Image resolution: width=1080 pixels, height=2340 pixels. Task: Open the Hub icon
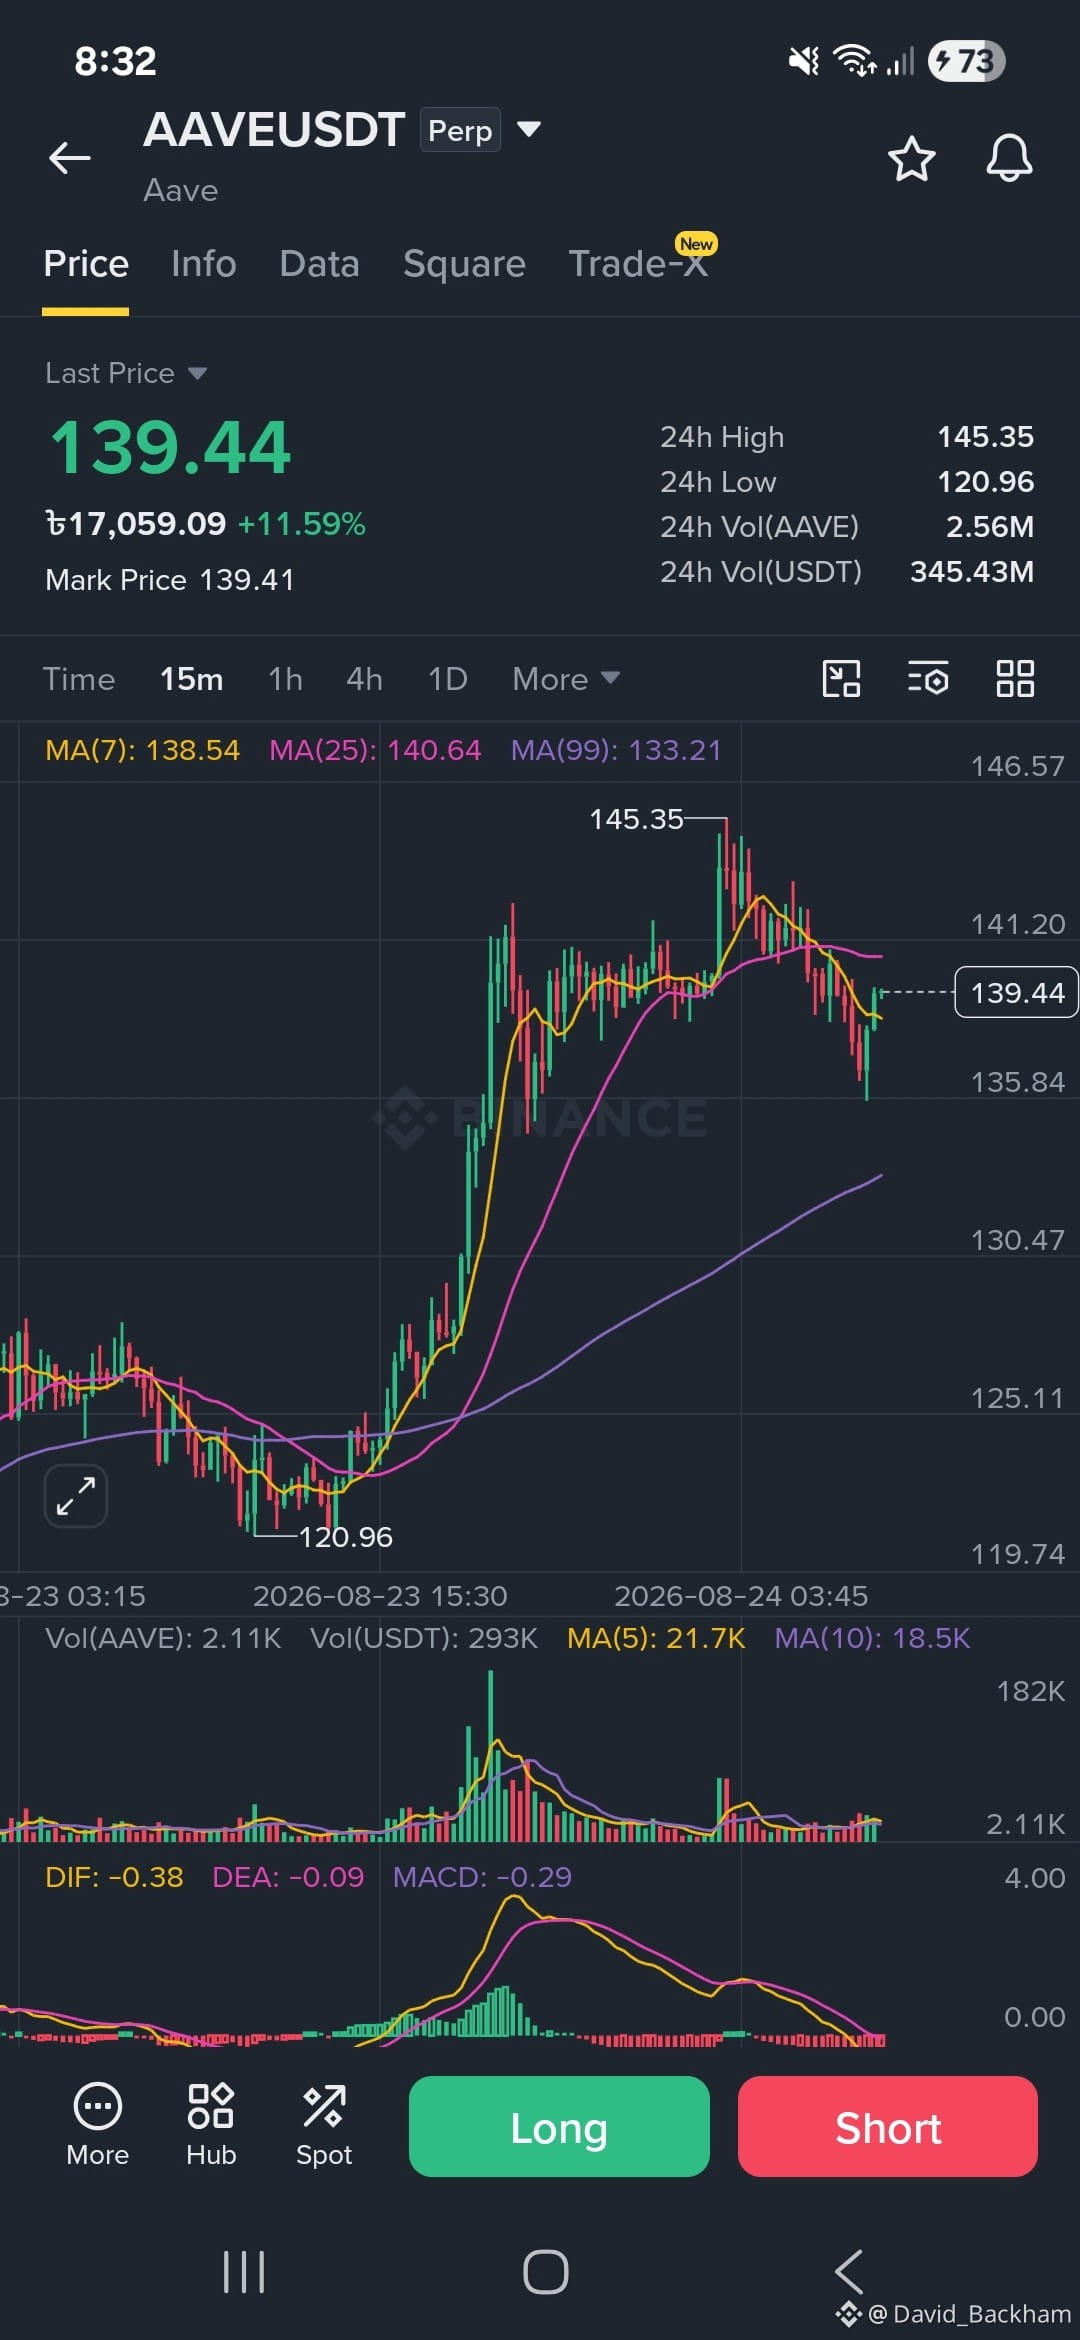211,2125
